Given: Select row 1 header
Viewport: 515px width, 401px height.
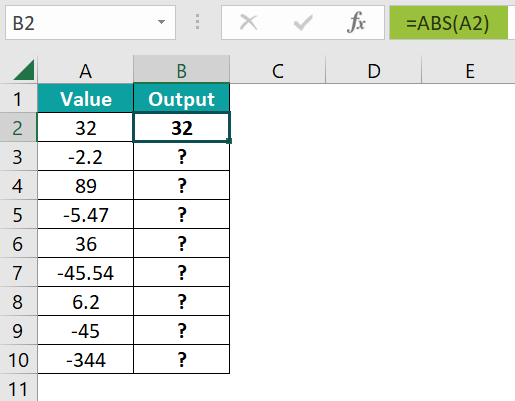Looking at the screenshot, I should [x=18, y=99].
